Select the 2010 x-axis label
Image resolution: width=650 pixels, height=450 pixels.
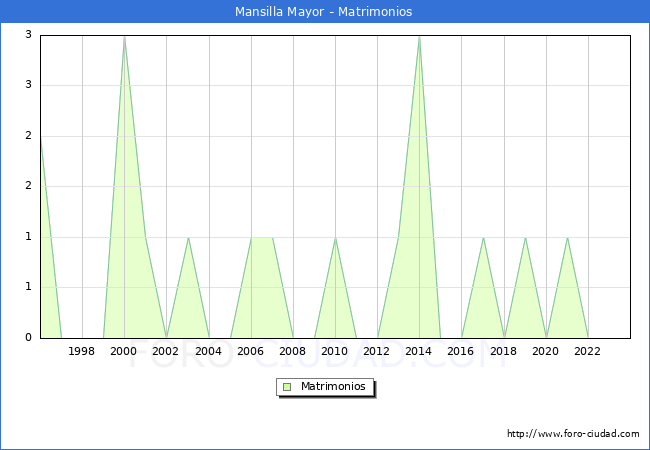point(335,351)
